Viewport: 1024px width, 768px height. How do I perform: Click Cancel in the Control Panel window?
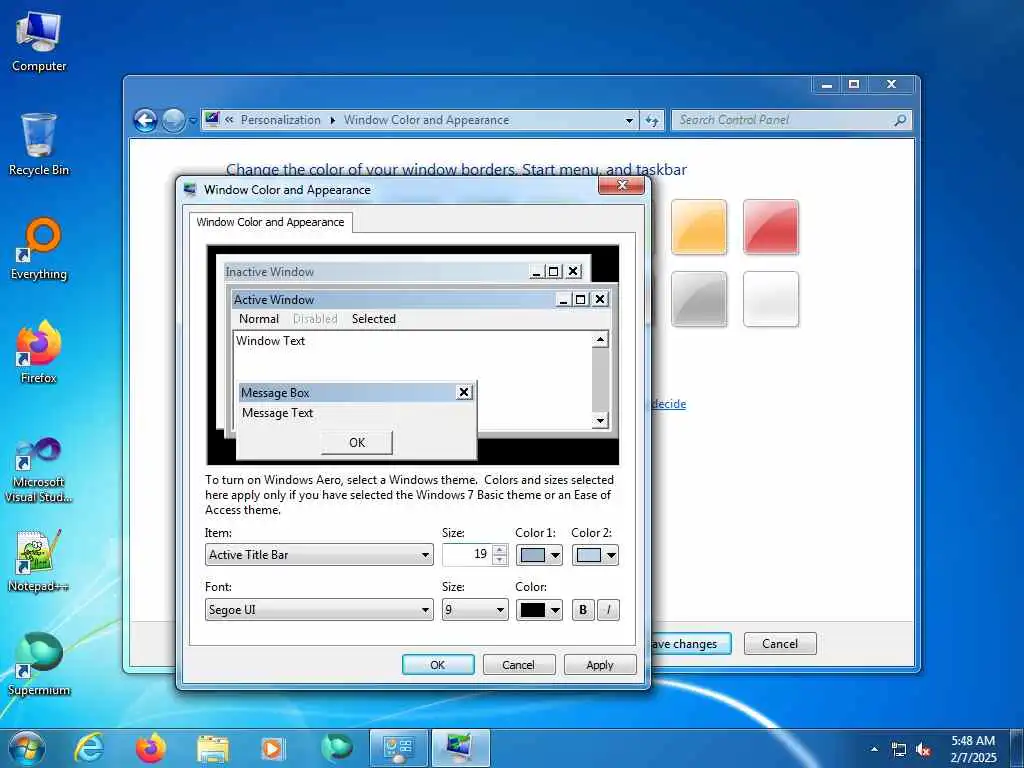[780, 643]
